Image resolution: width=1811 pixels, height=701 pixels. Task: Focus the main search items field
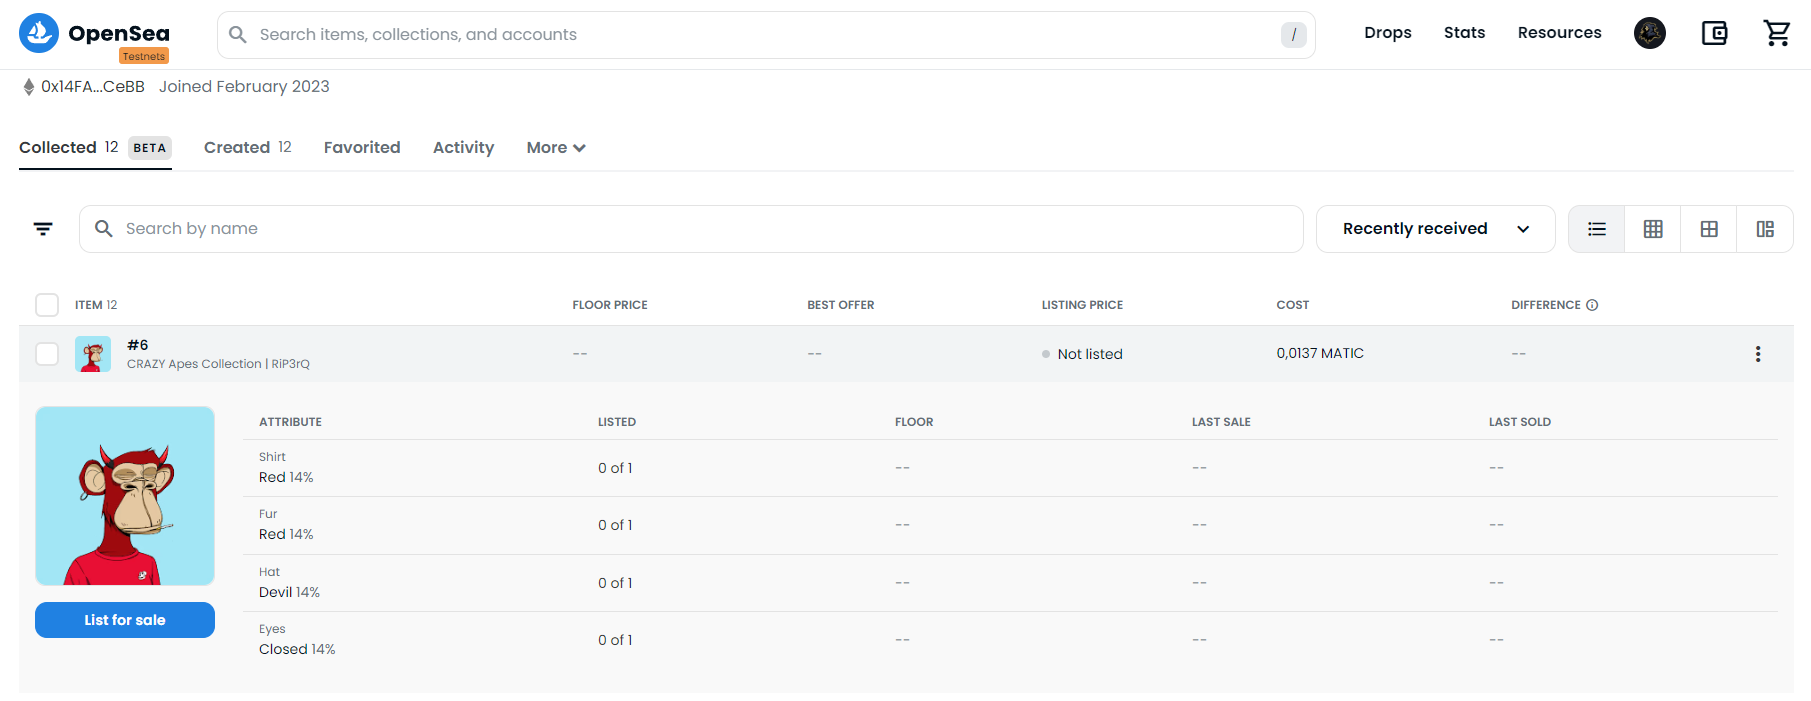(766, 35)
